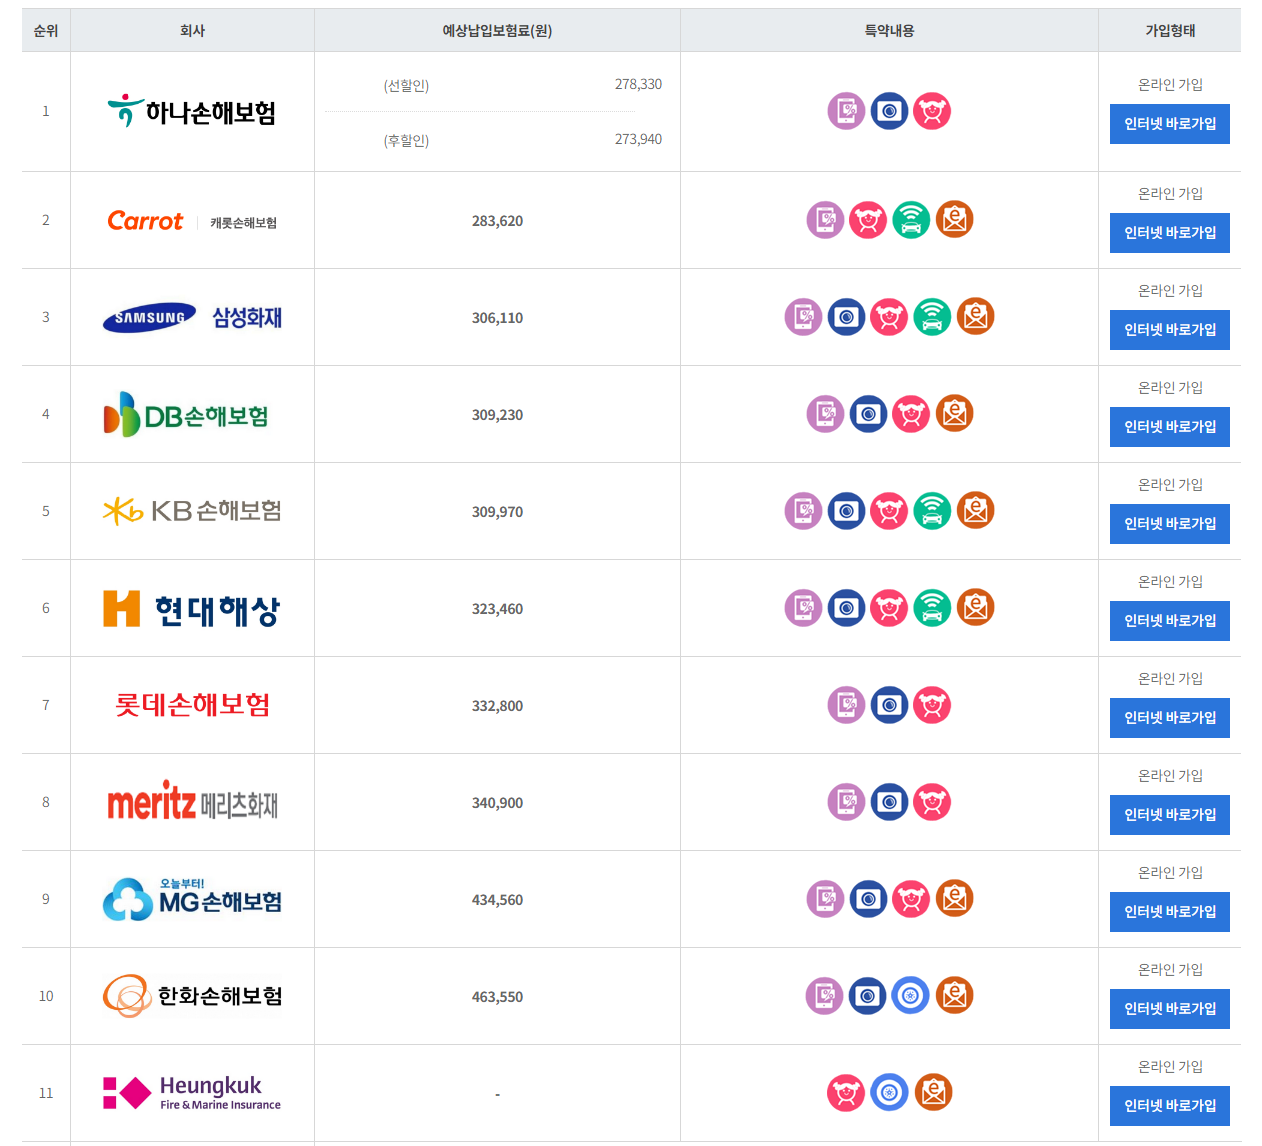Viewport: 1262px width, 1146px height.
Task: Click the 하나손해보험 company logo
Action: [x=192, y=111]
